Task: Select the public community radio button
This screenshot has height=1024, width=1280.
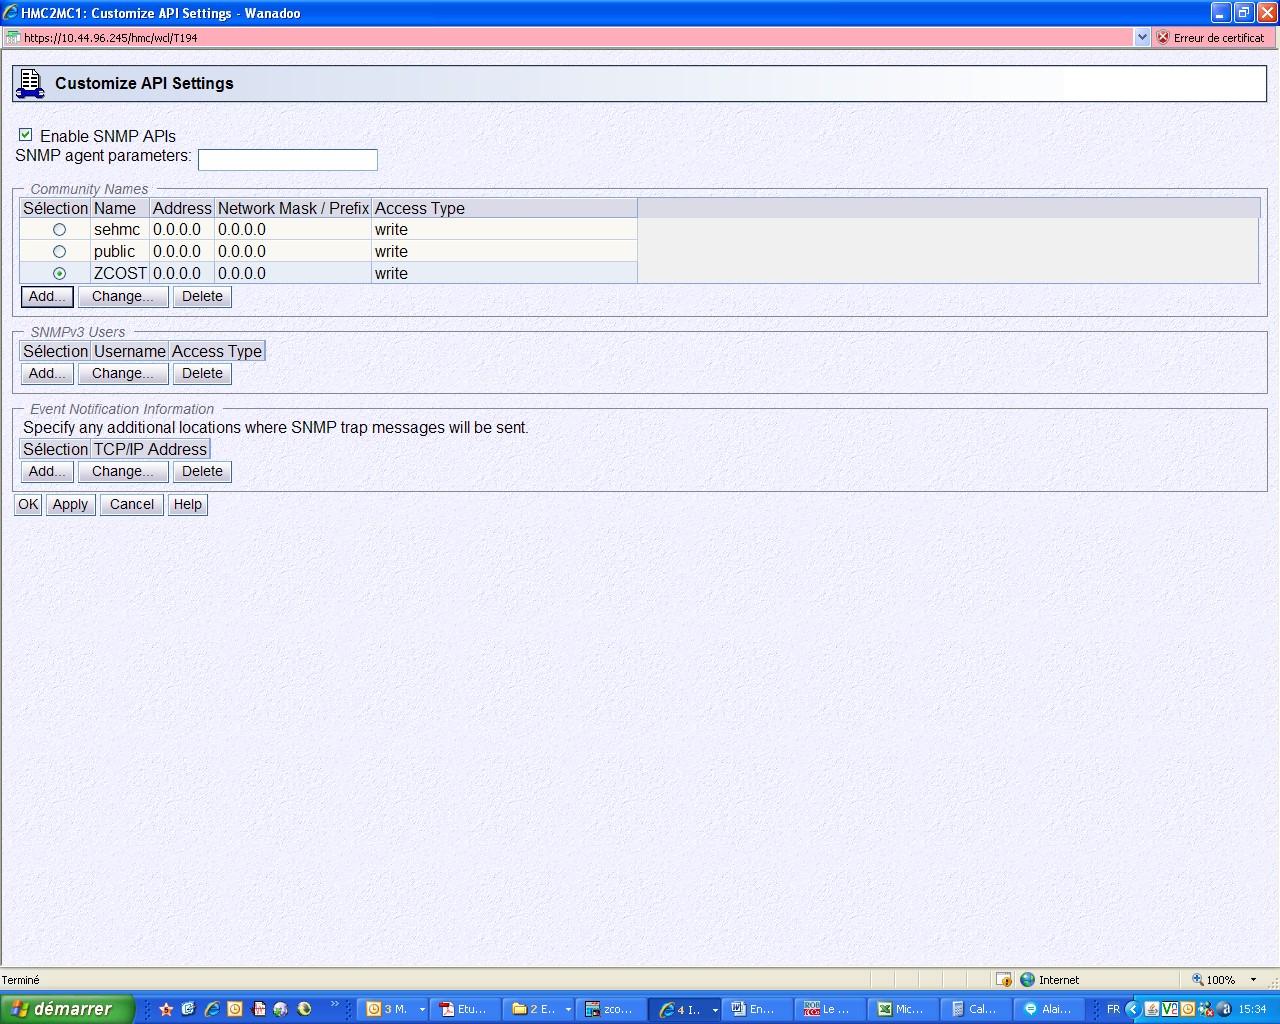Action: tap(59, 252)
